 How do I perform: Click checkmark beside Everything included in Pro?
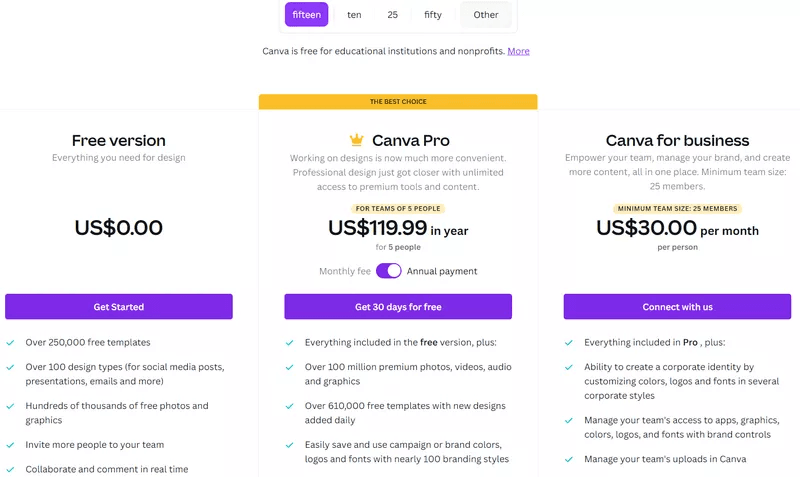569,342
